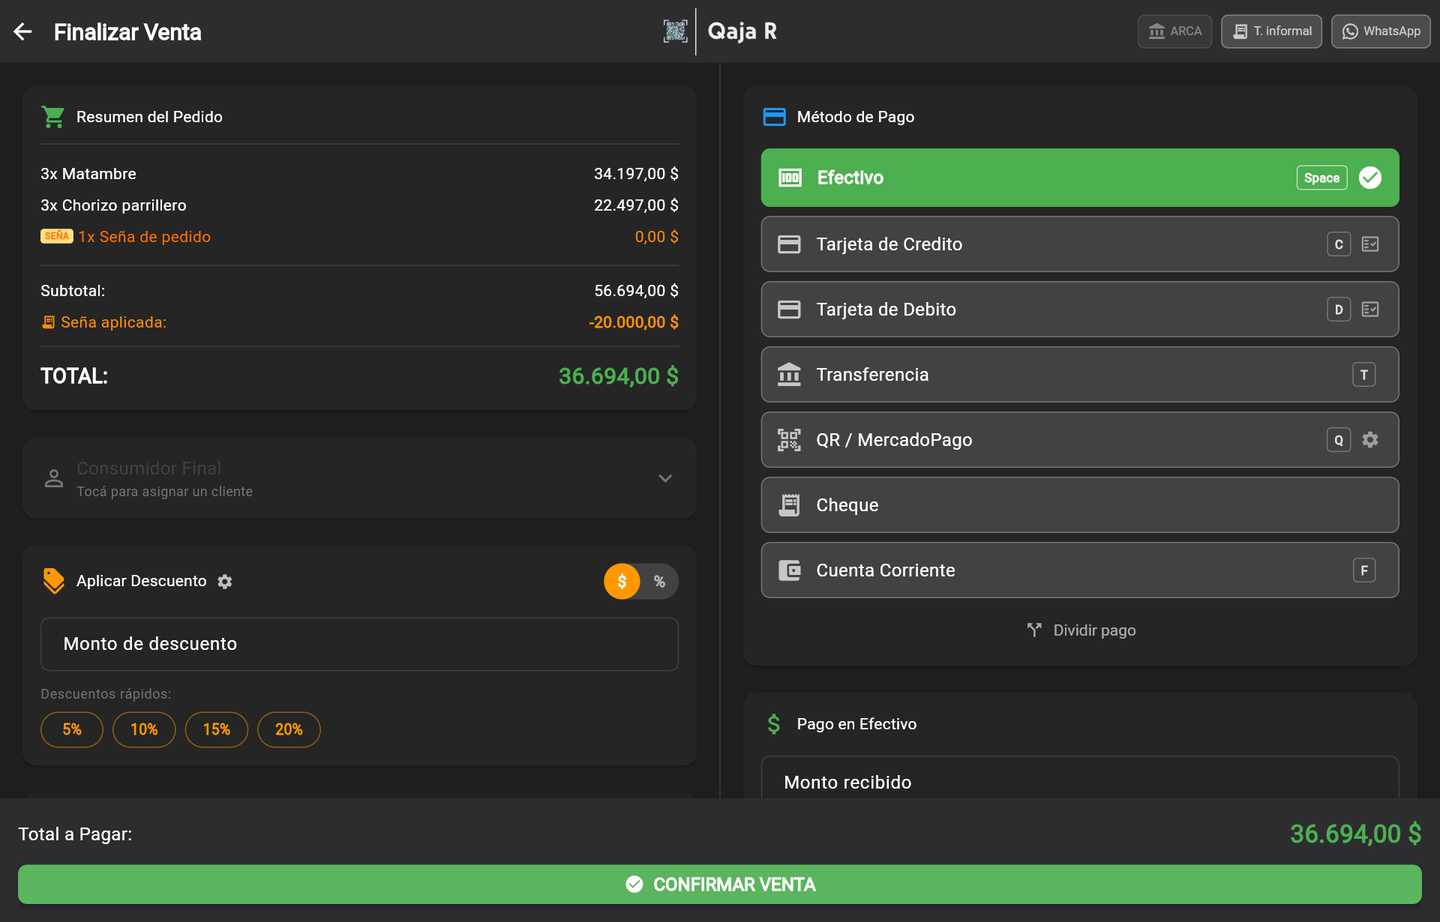Click the Monto de descuento field
Image resolution: width=1440 pixels, height=922 pixels.
359,644
